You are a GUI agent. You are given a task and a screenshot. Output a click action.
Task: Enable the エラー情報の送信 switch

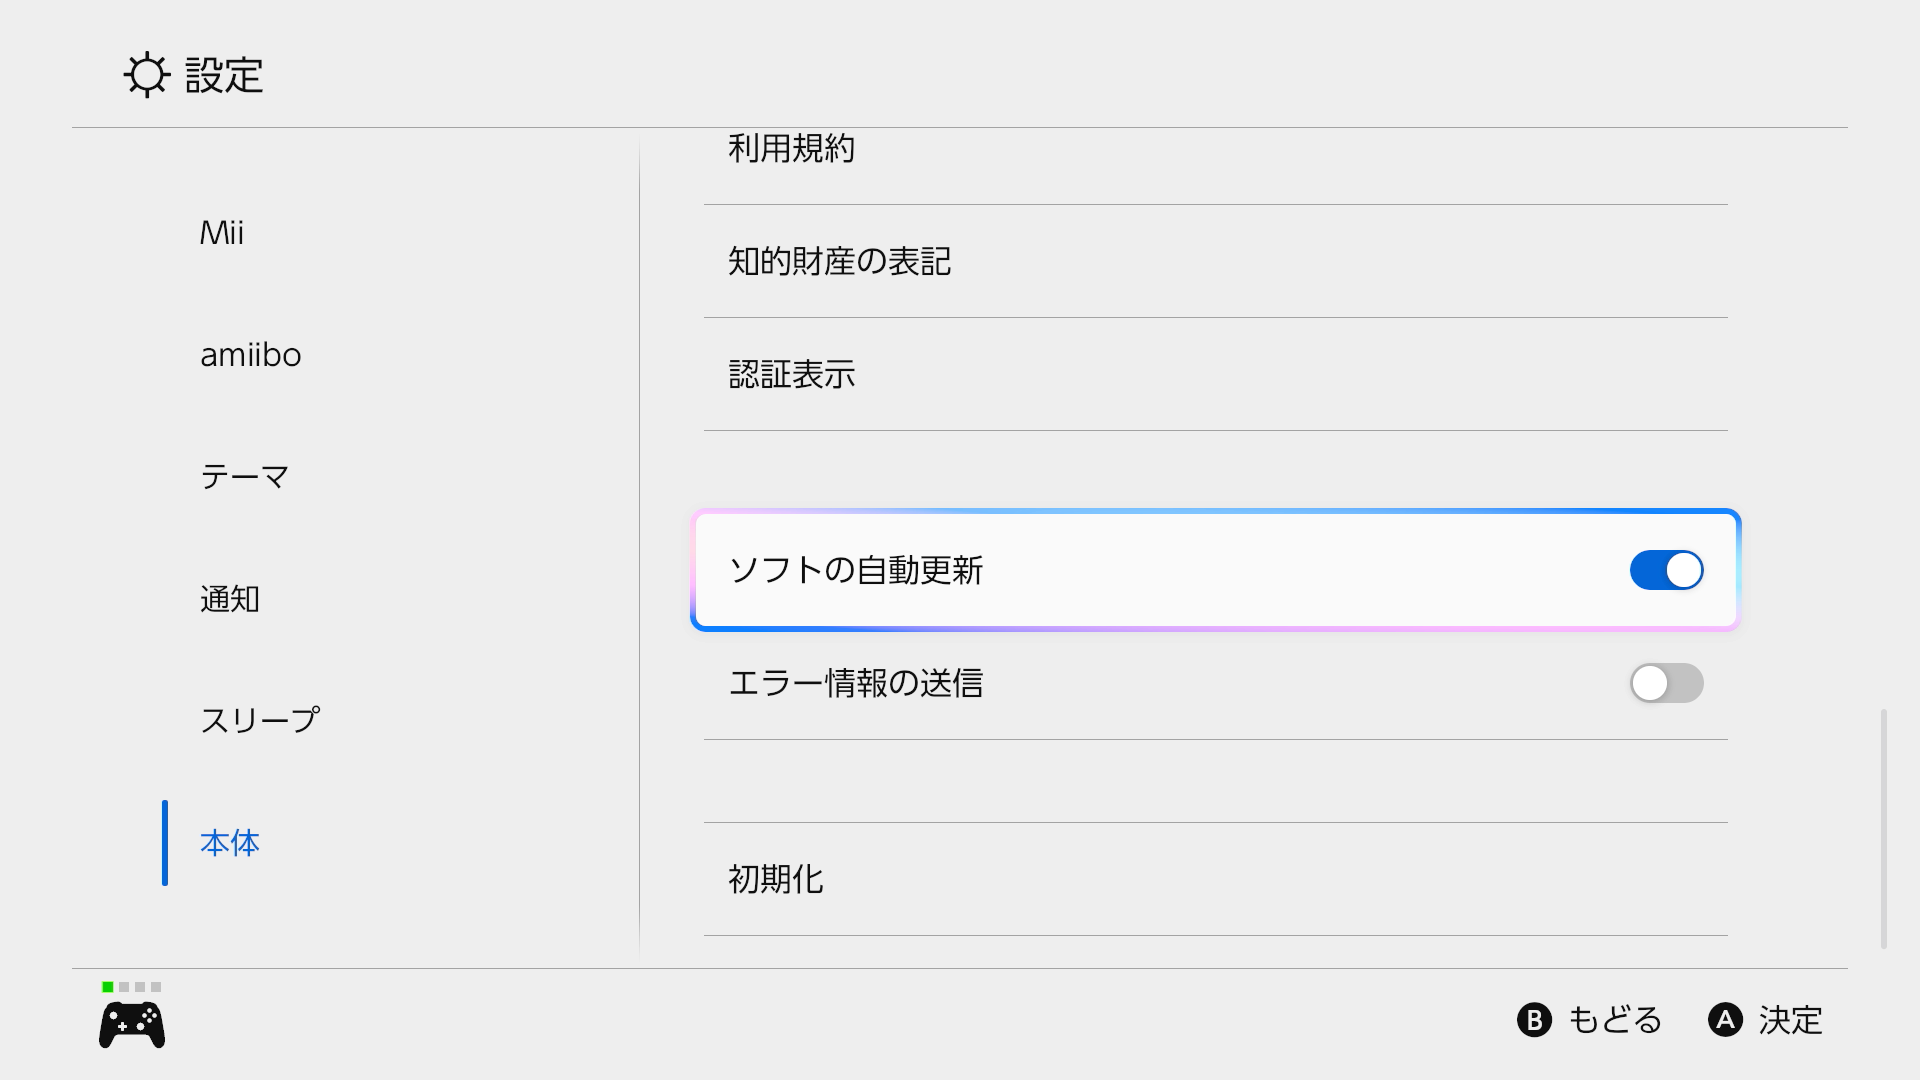[x=1666, y=683]
